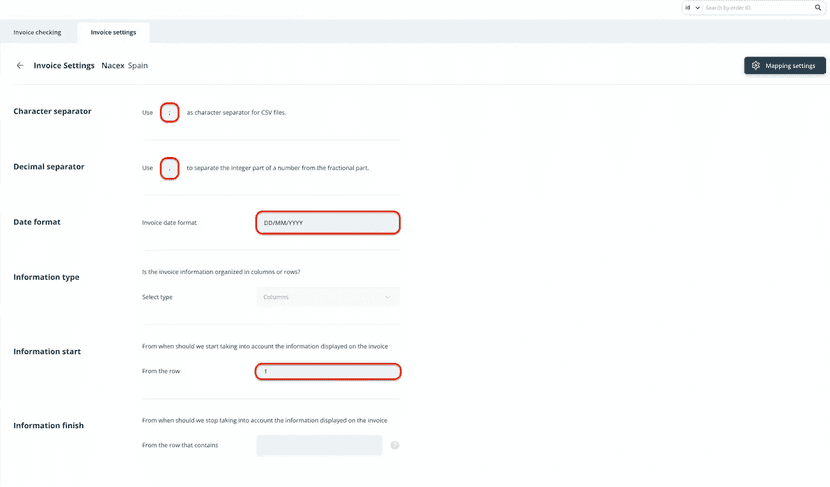Open Mapping settings
This screenshot has width=830, height=487.
[x=784, y=66]
